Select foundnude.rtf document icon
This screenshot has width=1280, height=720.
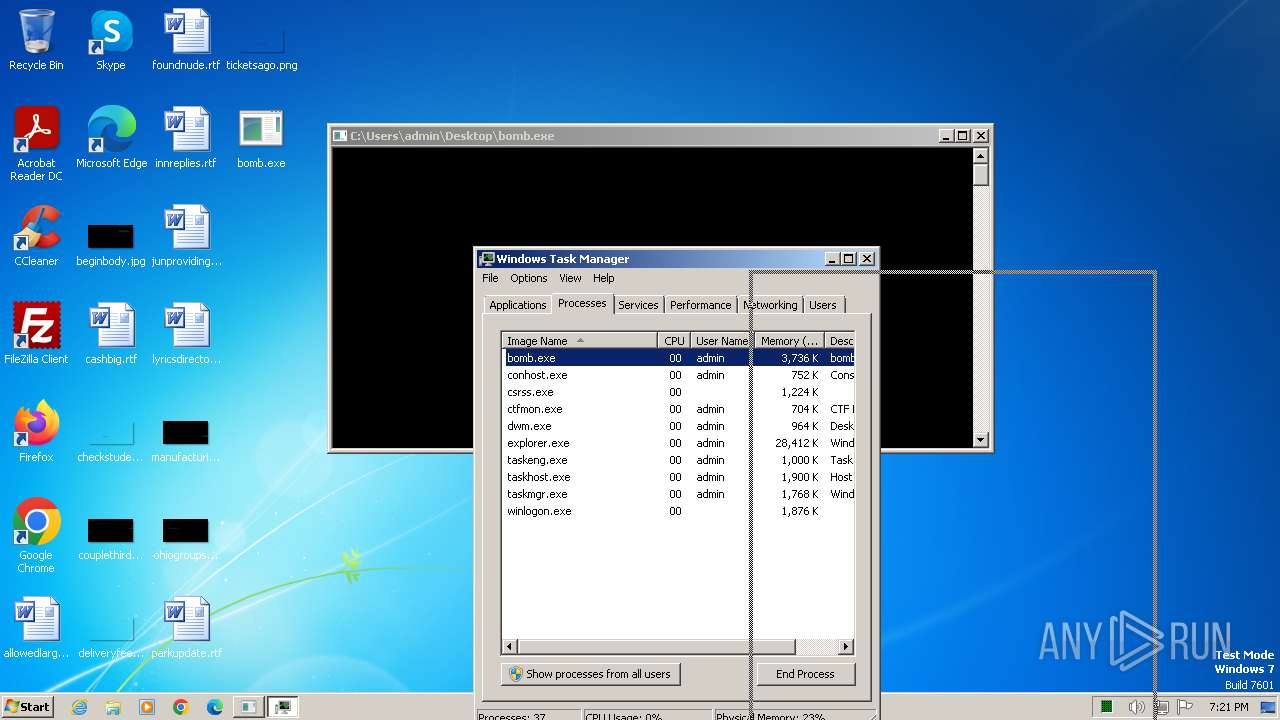(x=186, y=40)
